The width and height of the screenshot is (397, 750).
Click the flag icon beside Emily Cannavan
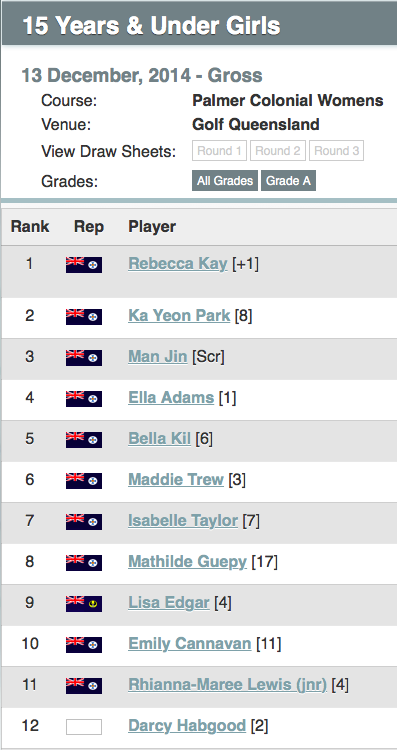pyautogui.click(x=84, y=645)
